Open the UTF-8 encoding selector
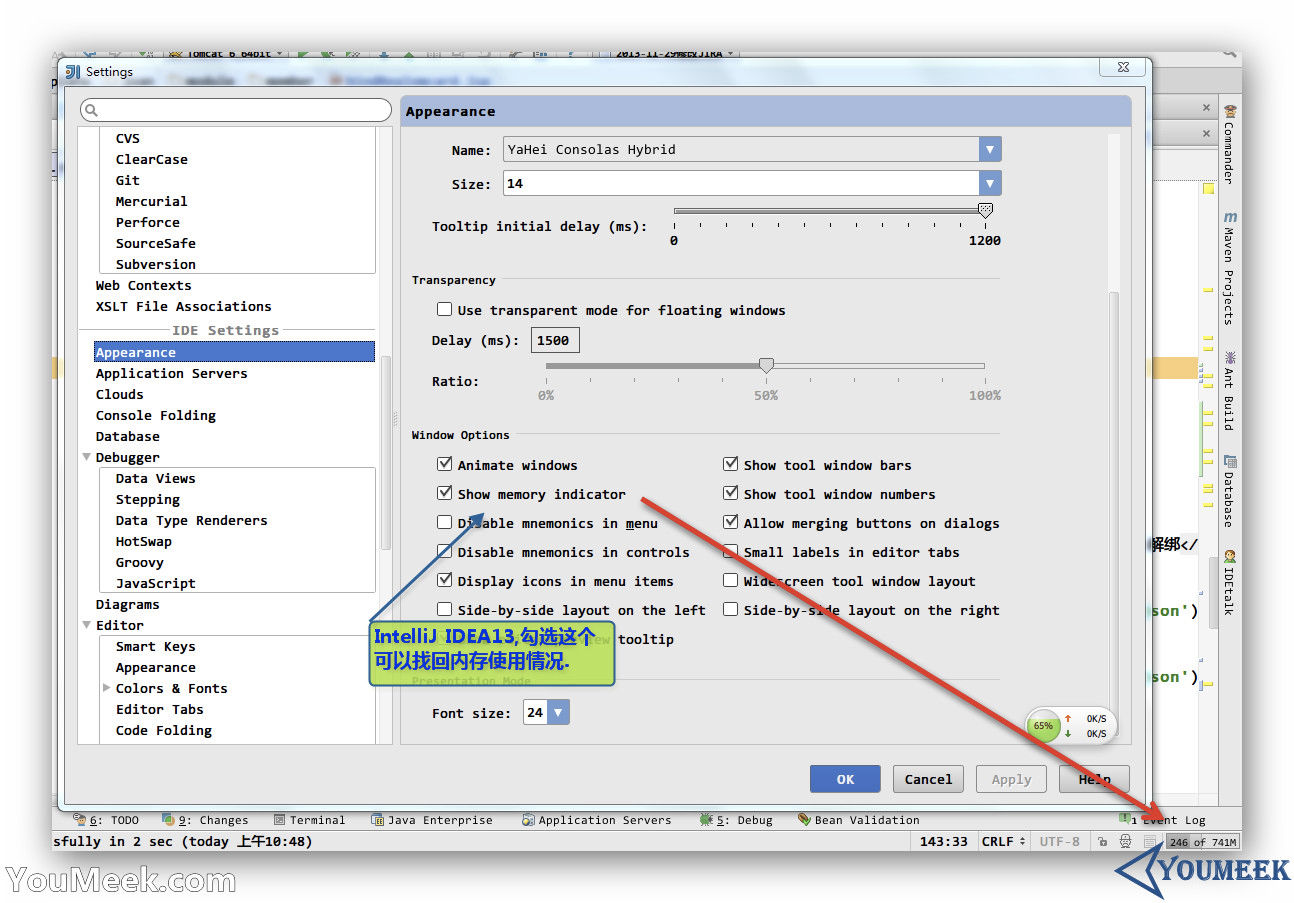This screenshot has width=1294, height=903. click(x=1059, y=842)
